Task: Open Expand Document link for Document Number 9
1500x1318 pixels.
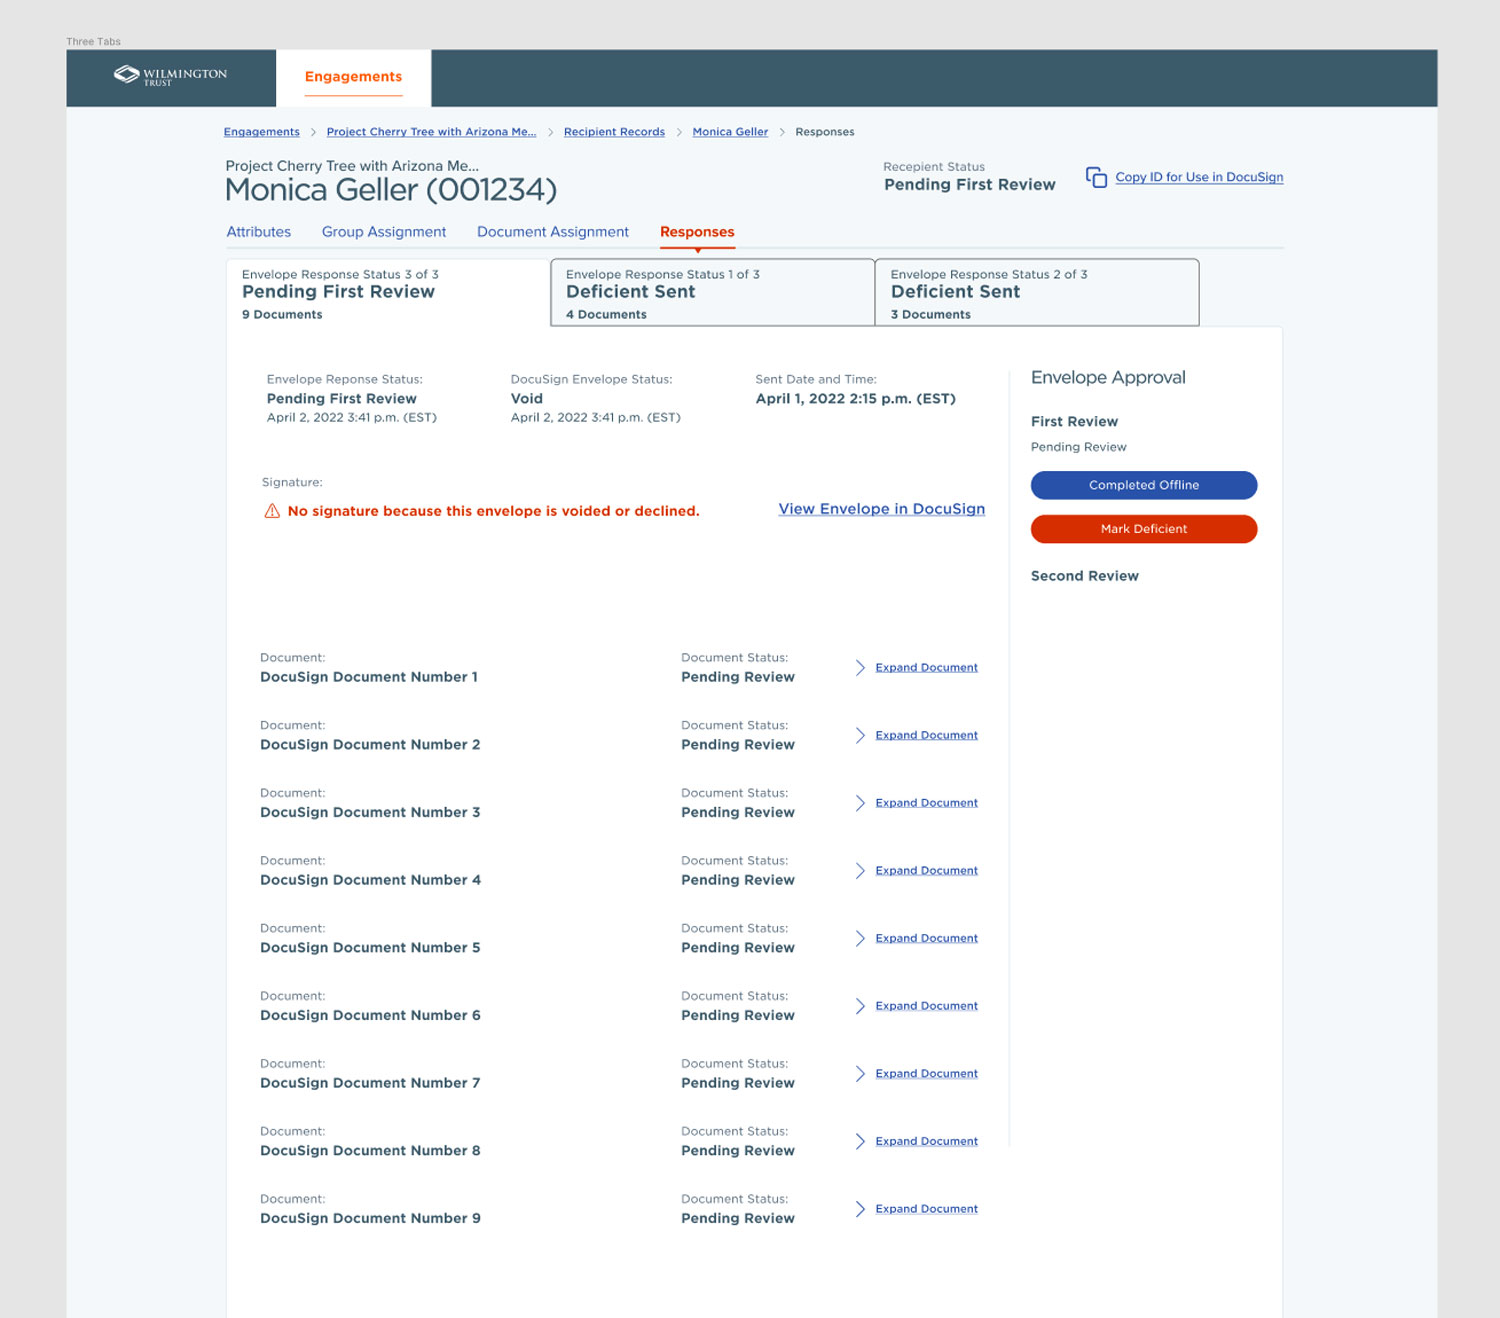Action: click(x=926, y=1209)
